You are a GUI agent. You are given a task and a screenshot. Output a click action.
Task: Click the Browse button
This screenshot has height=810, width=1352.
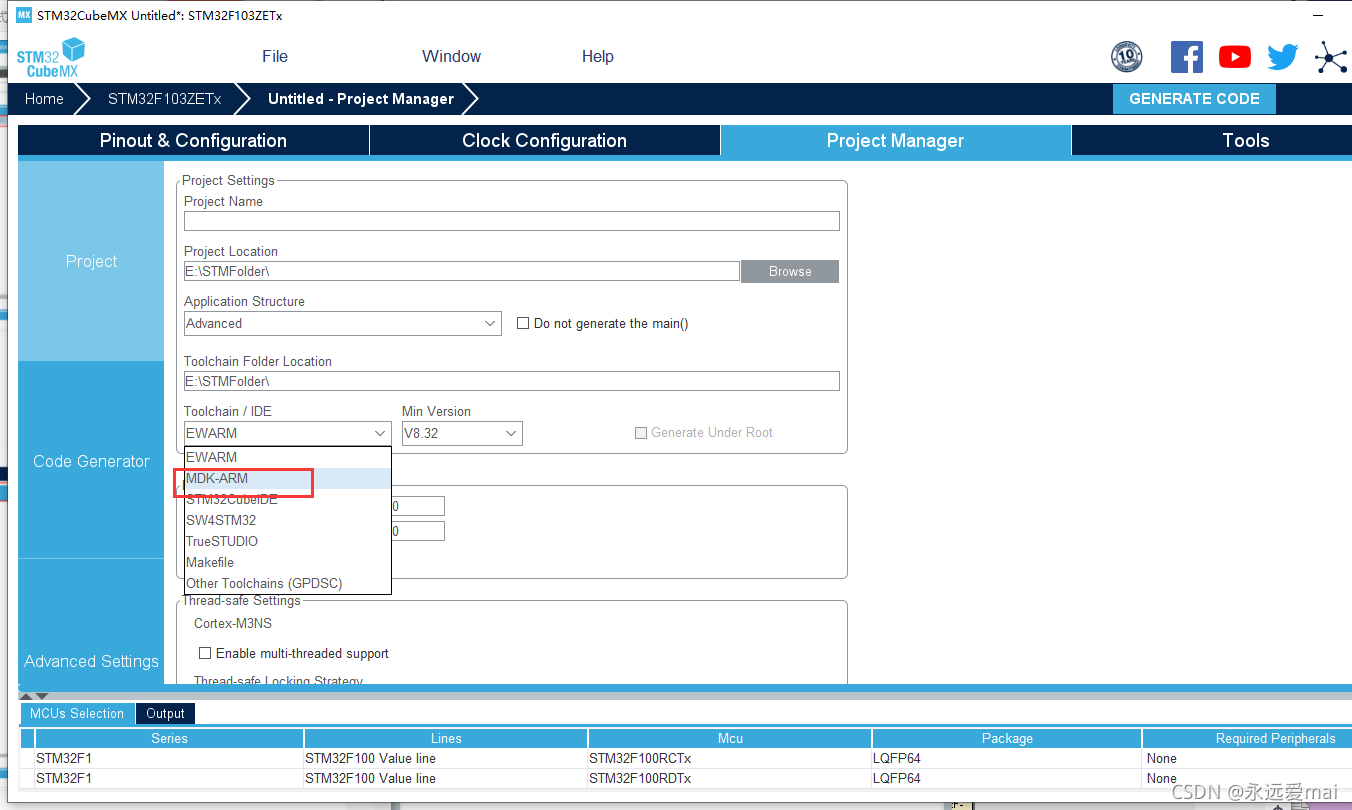tap(790, 271)
